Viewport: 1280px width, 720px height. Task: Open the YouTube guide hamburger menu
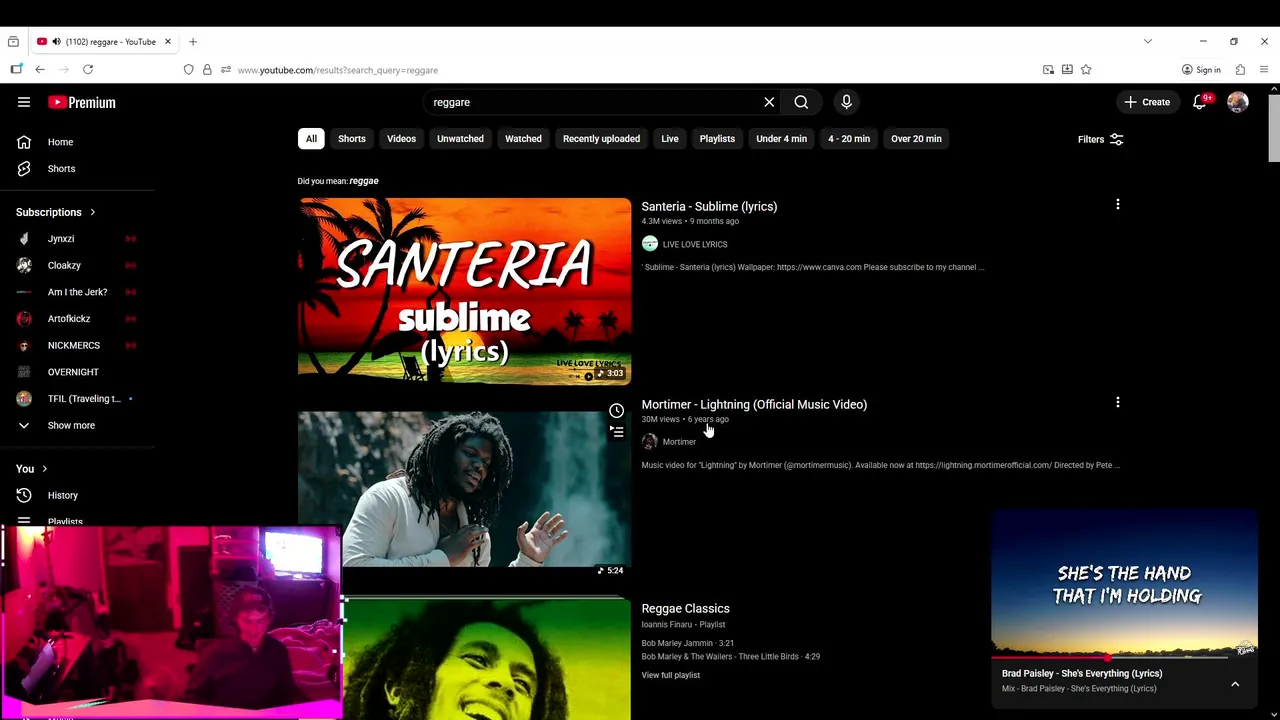(24, 102)
